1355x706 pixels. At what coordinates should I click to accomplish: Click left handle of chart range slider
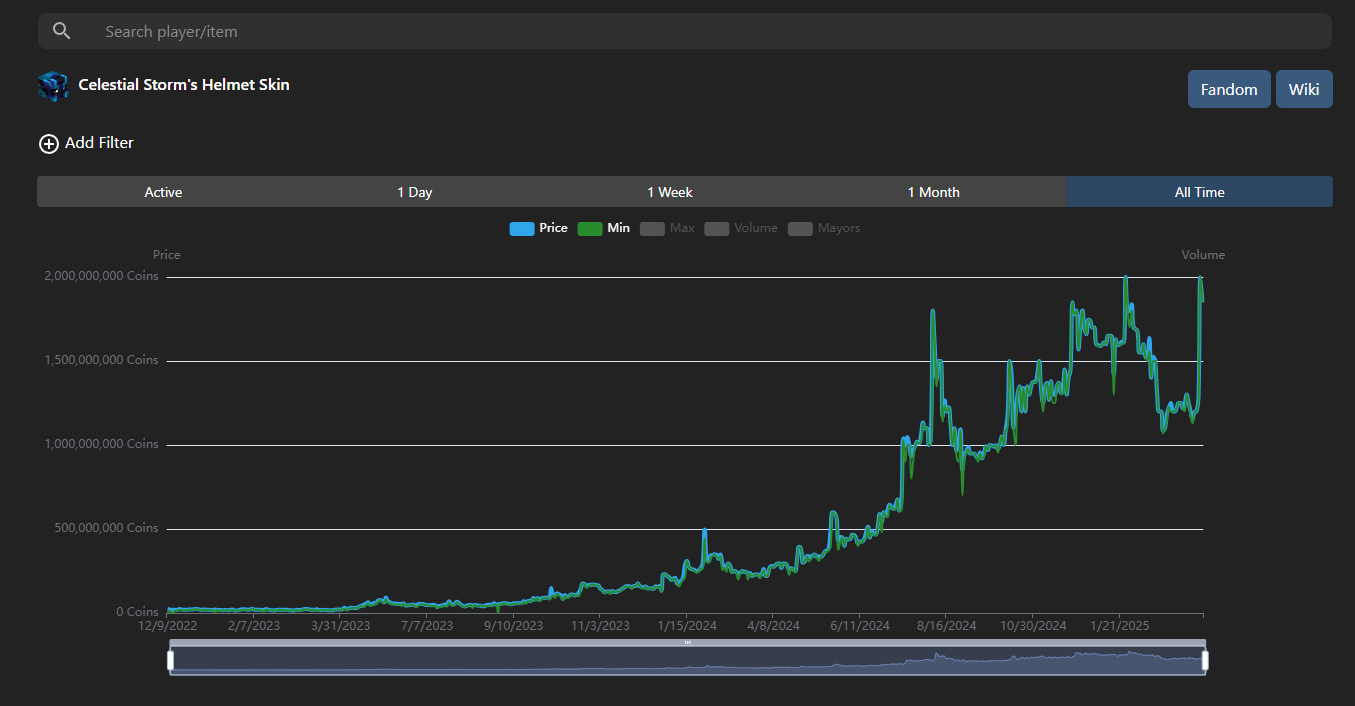(x=170, y=660)
